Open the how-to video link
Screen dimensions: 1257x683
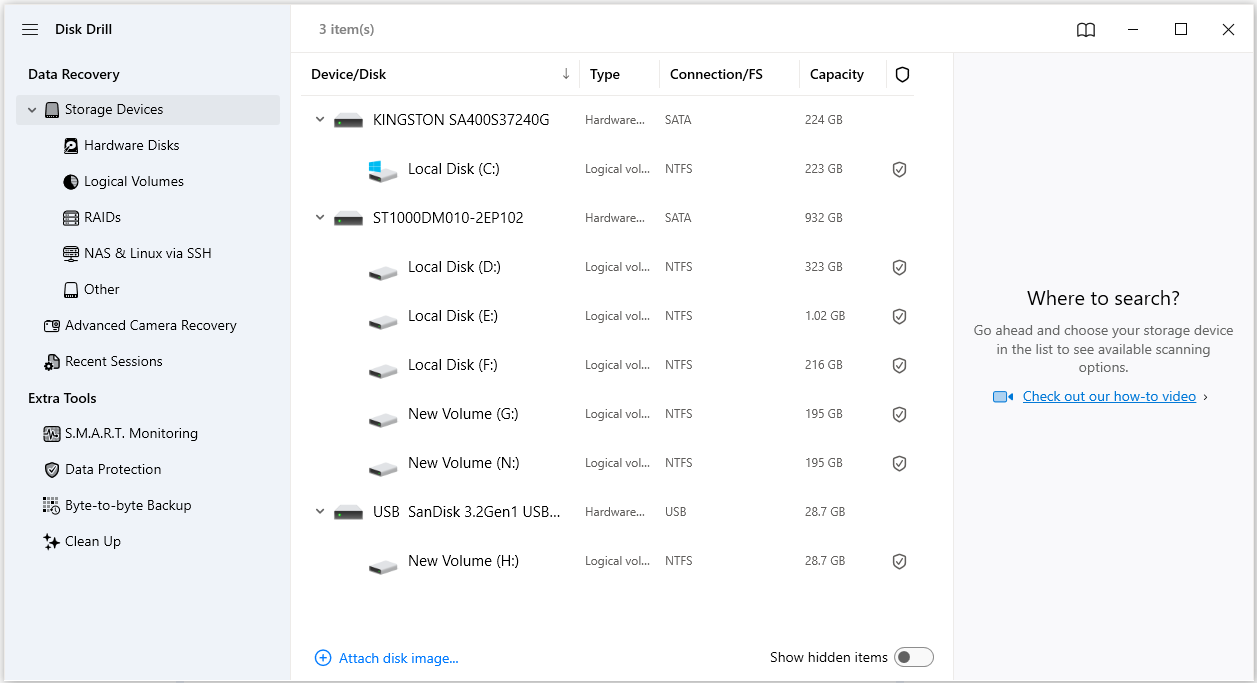click(x=1109, y=396)
